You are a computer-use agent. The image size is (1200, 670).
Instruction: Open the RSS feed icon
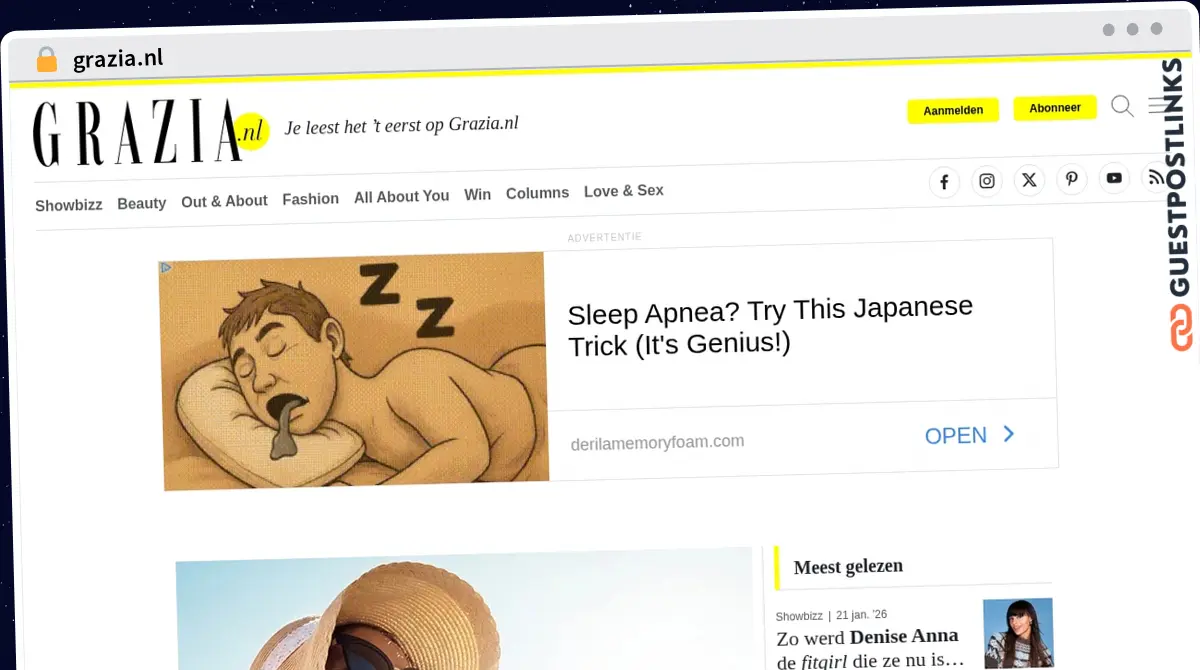[x=1155, y=177]
